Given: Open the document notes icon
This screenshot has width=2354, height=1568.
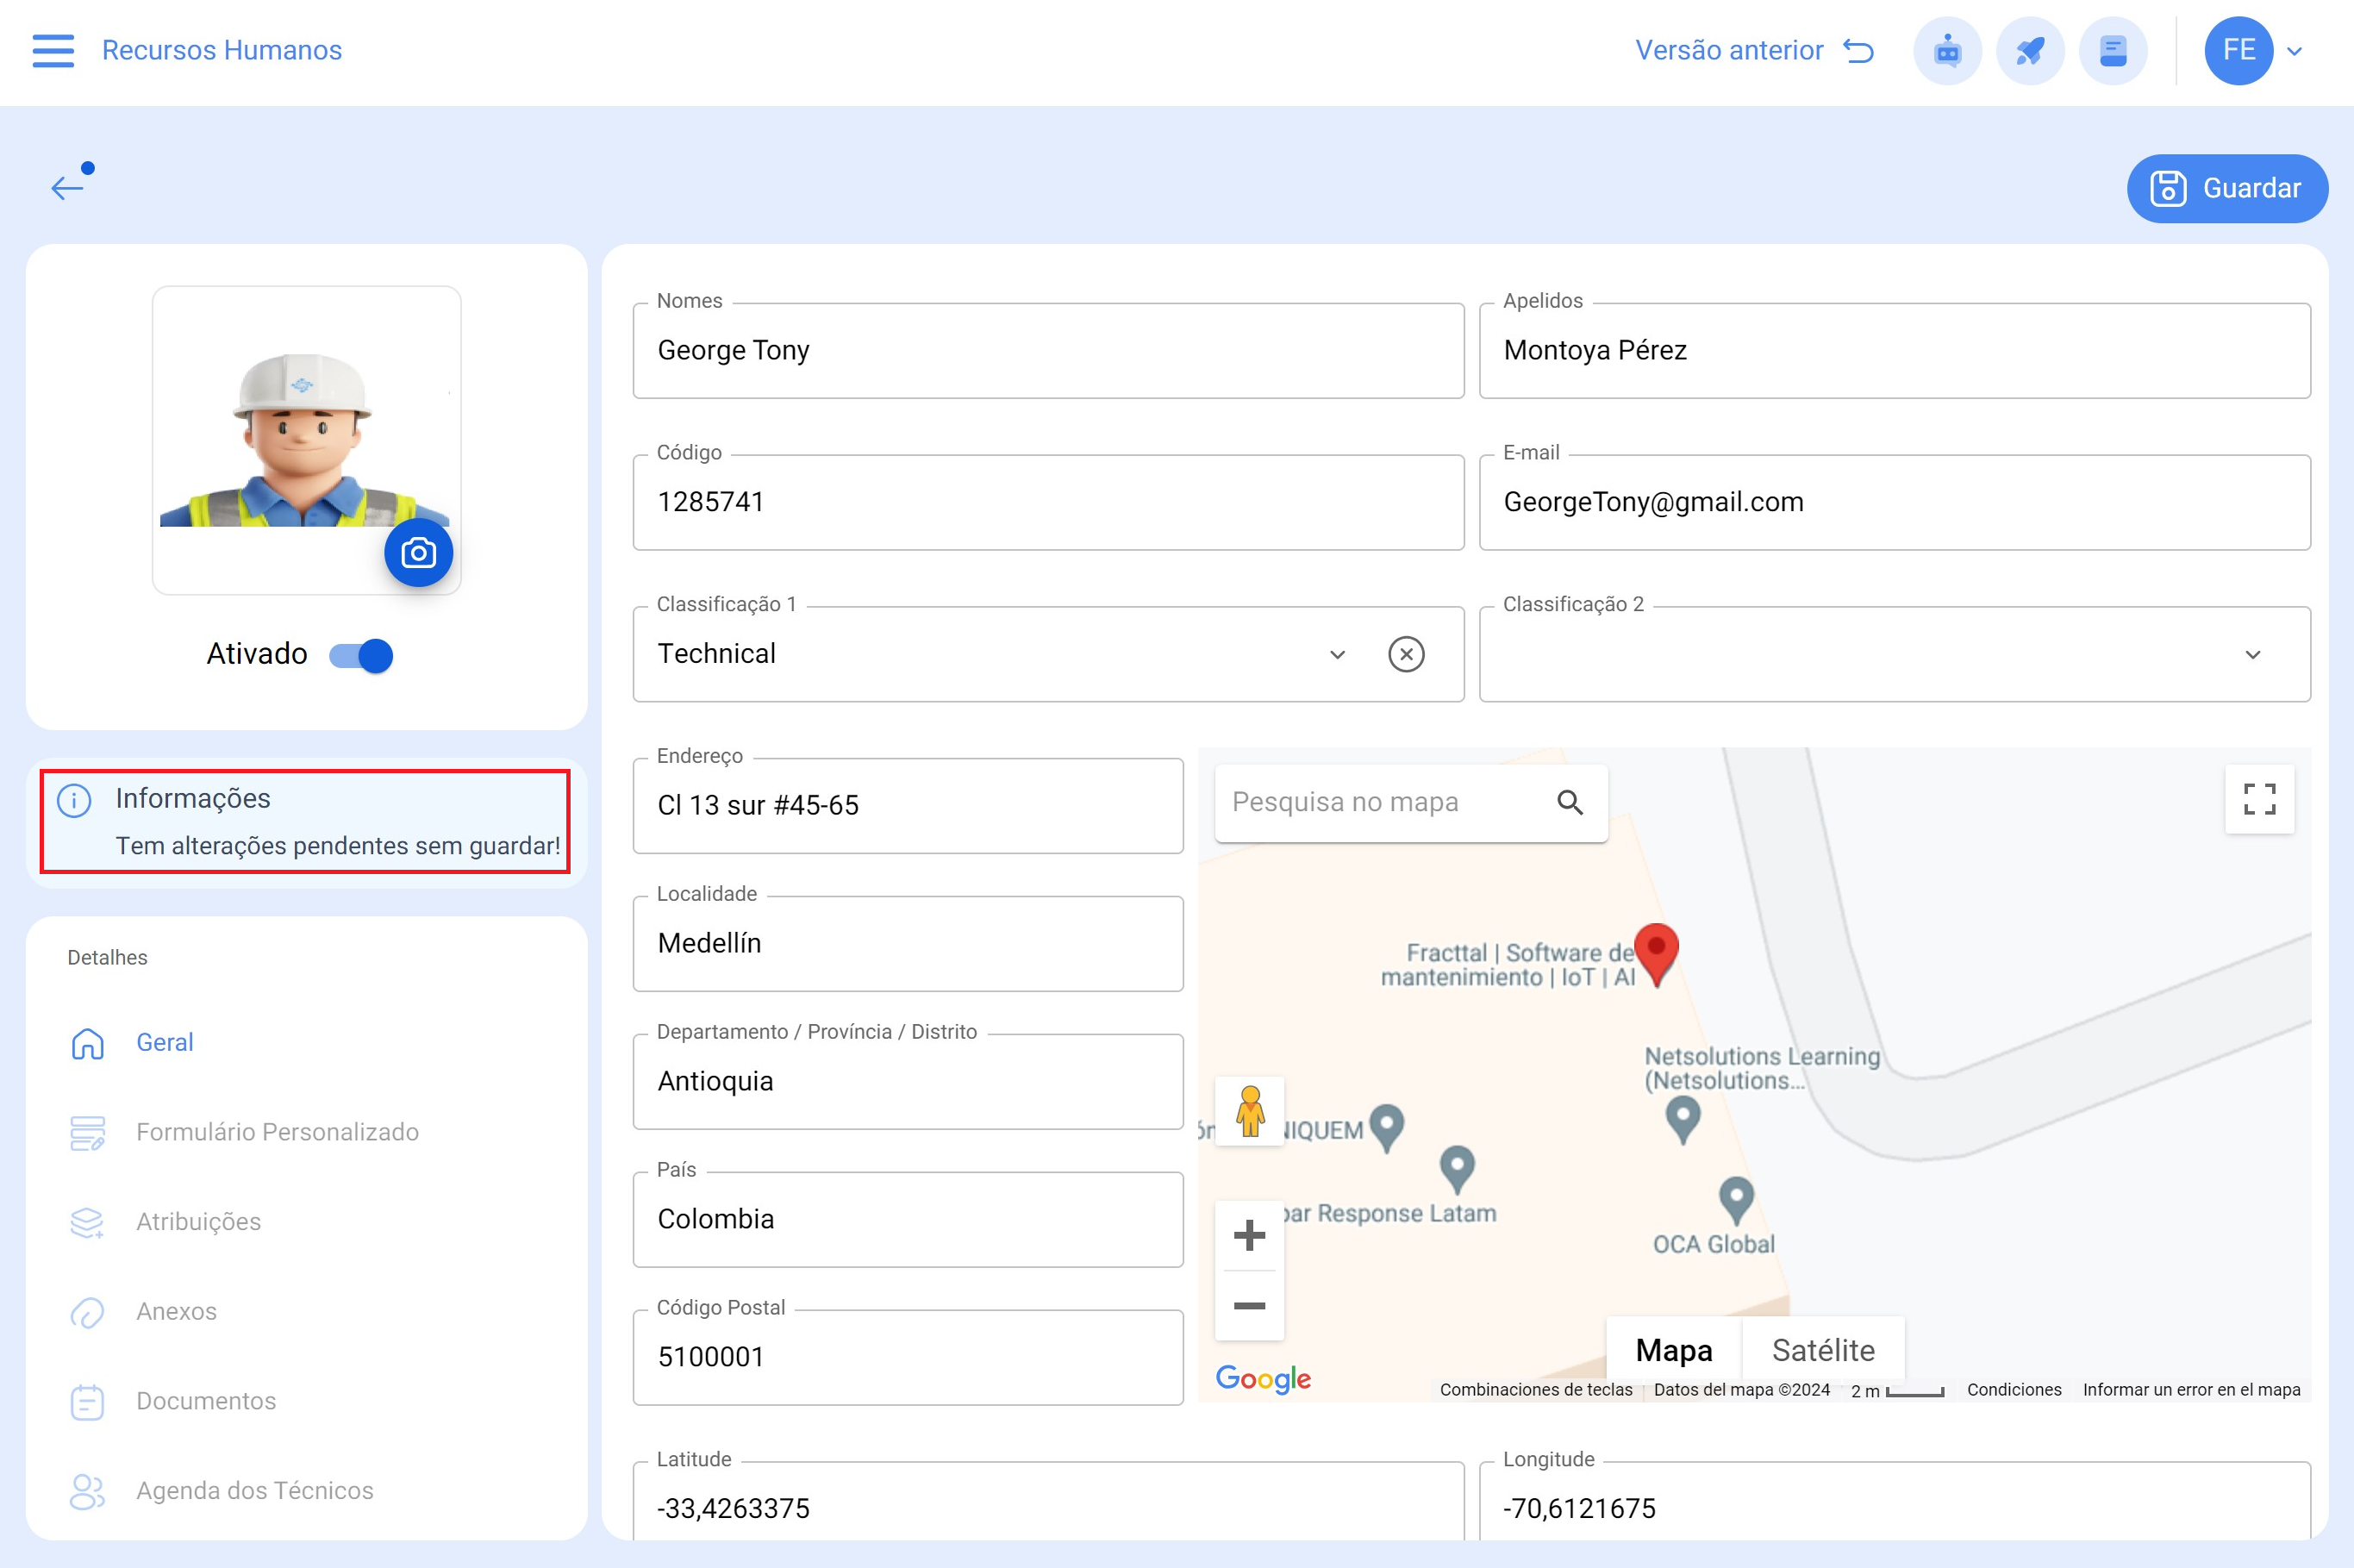Looking at the screenshot, I should click(x=2112, y=50).
